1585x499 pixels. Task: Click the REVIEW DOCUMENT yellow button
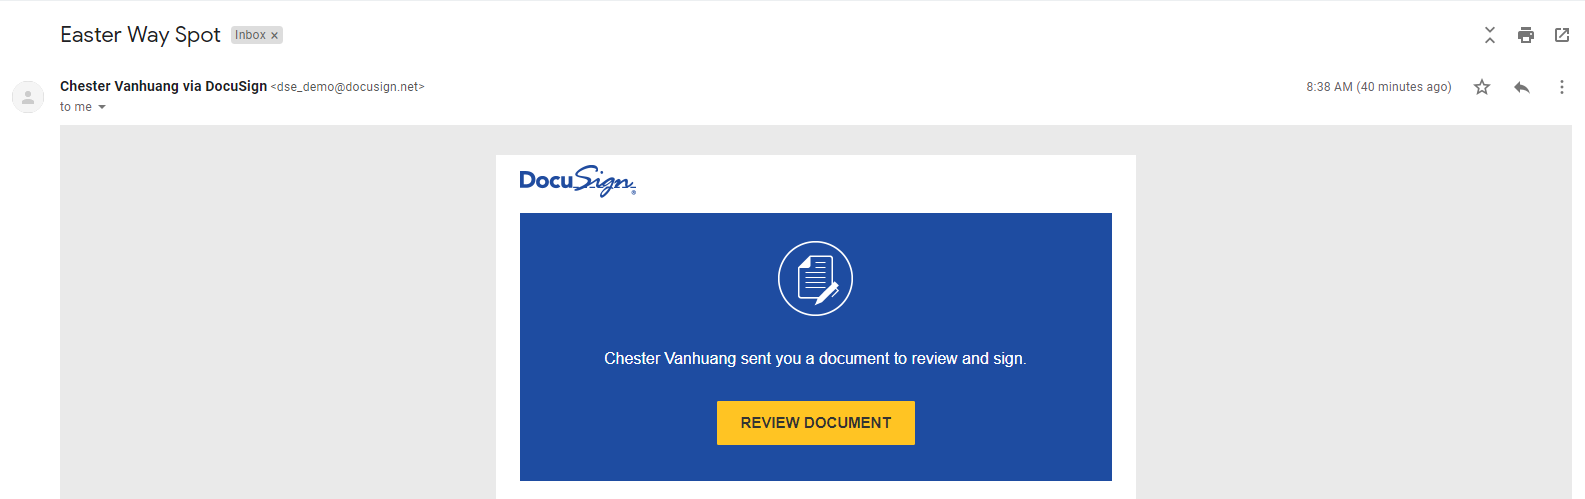(x=816, y=423)
